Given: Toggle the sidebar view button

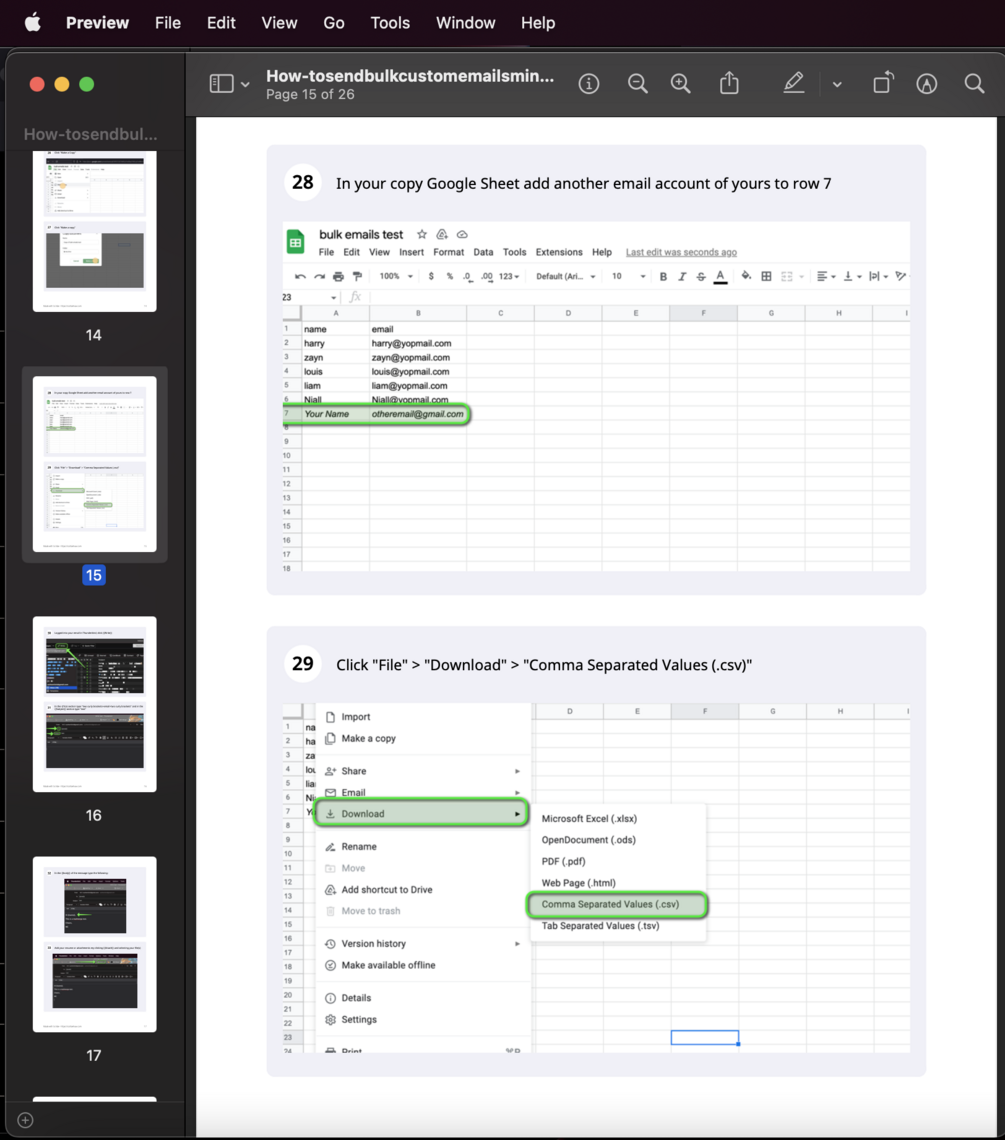Looking at the screenshot, I should tap(222, 84).
